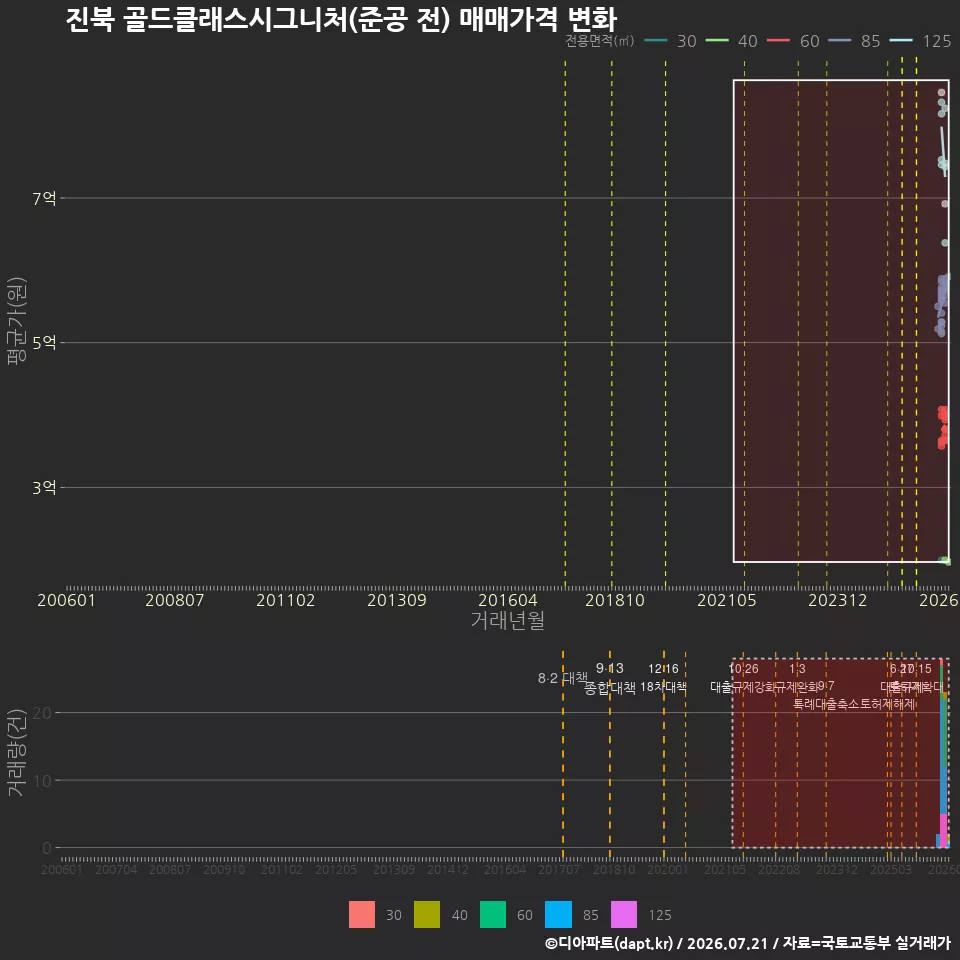Click 201412 on the volume chart x-axis
This screenshot has width=960, height=960.
(448, 869)
